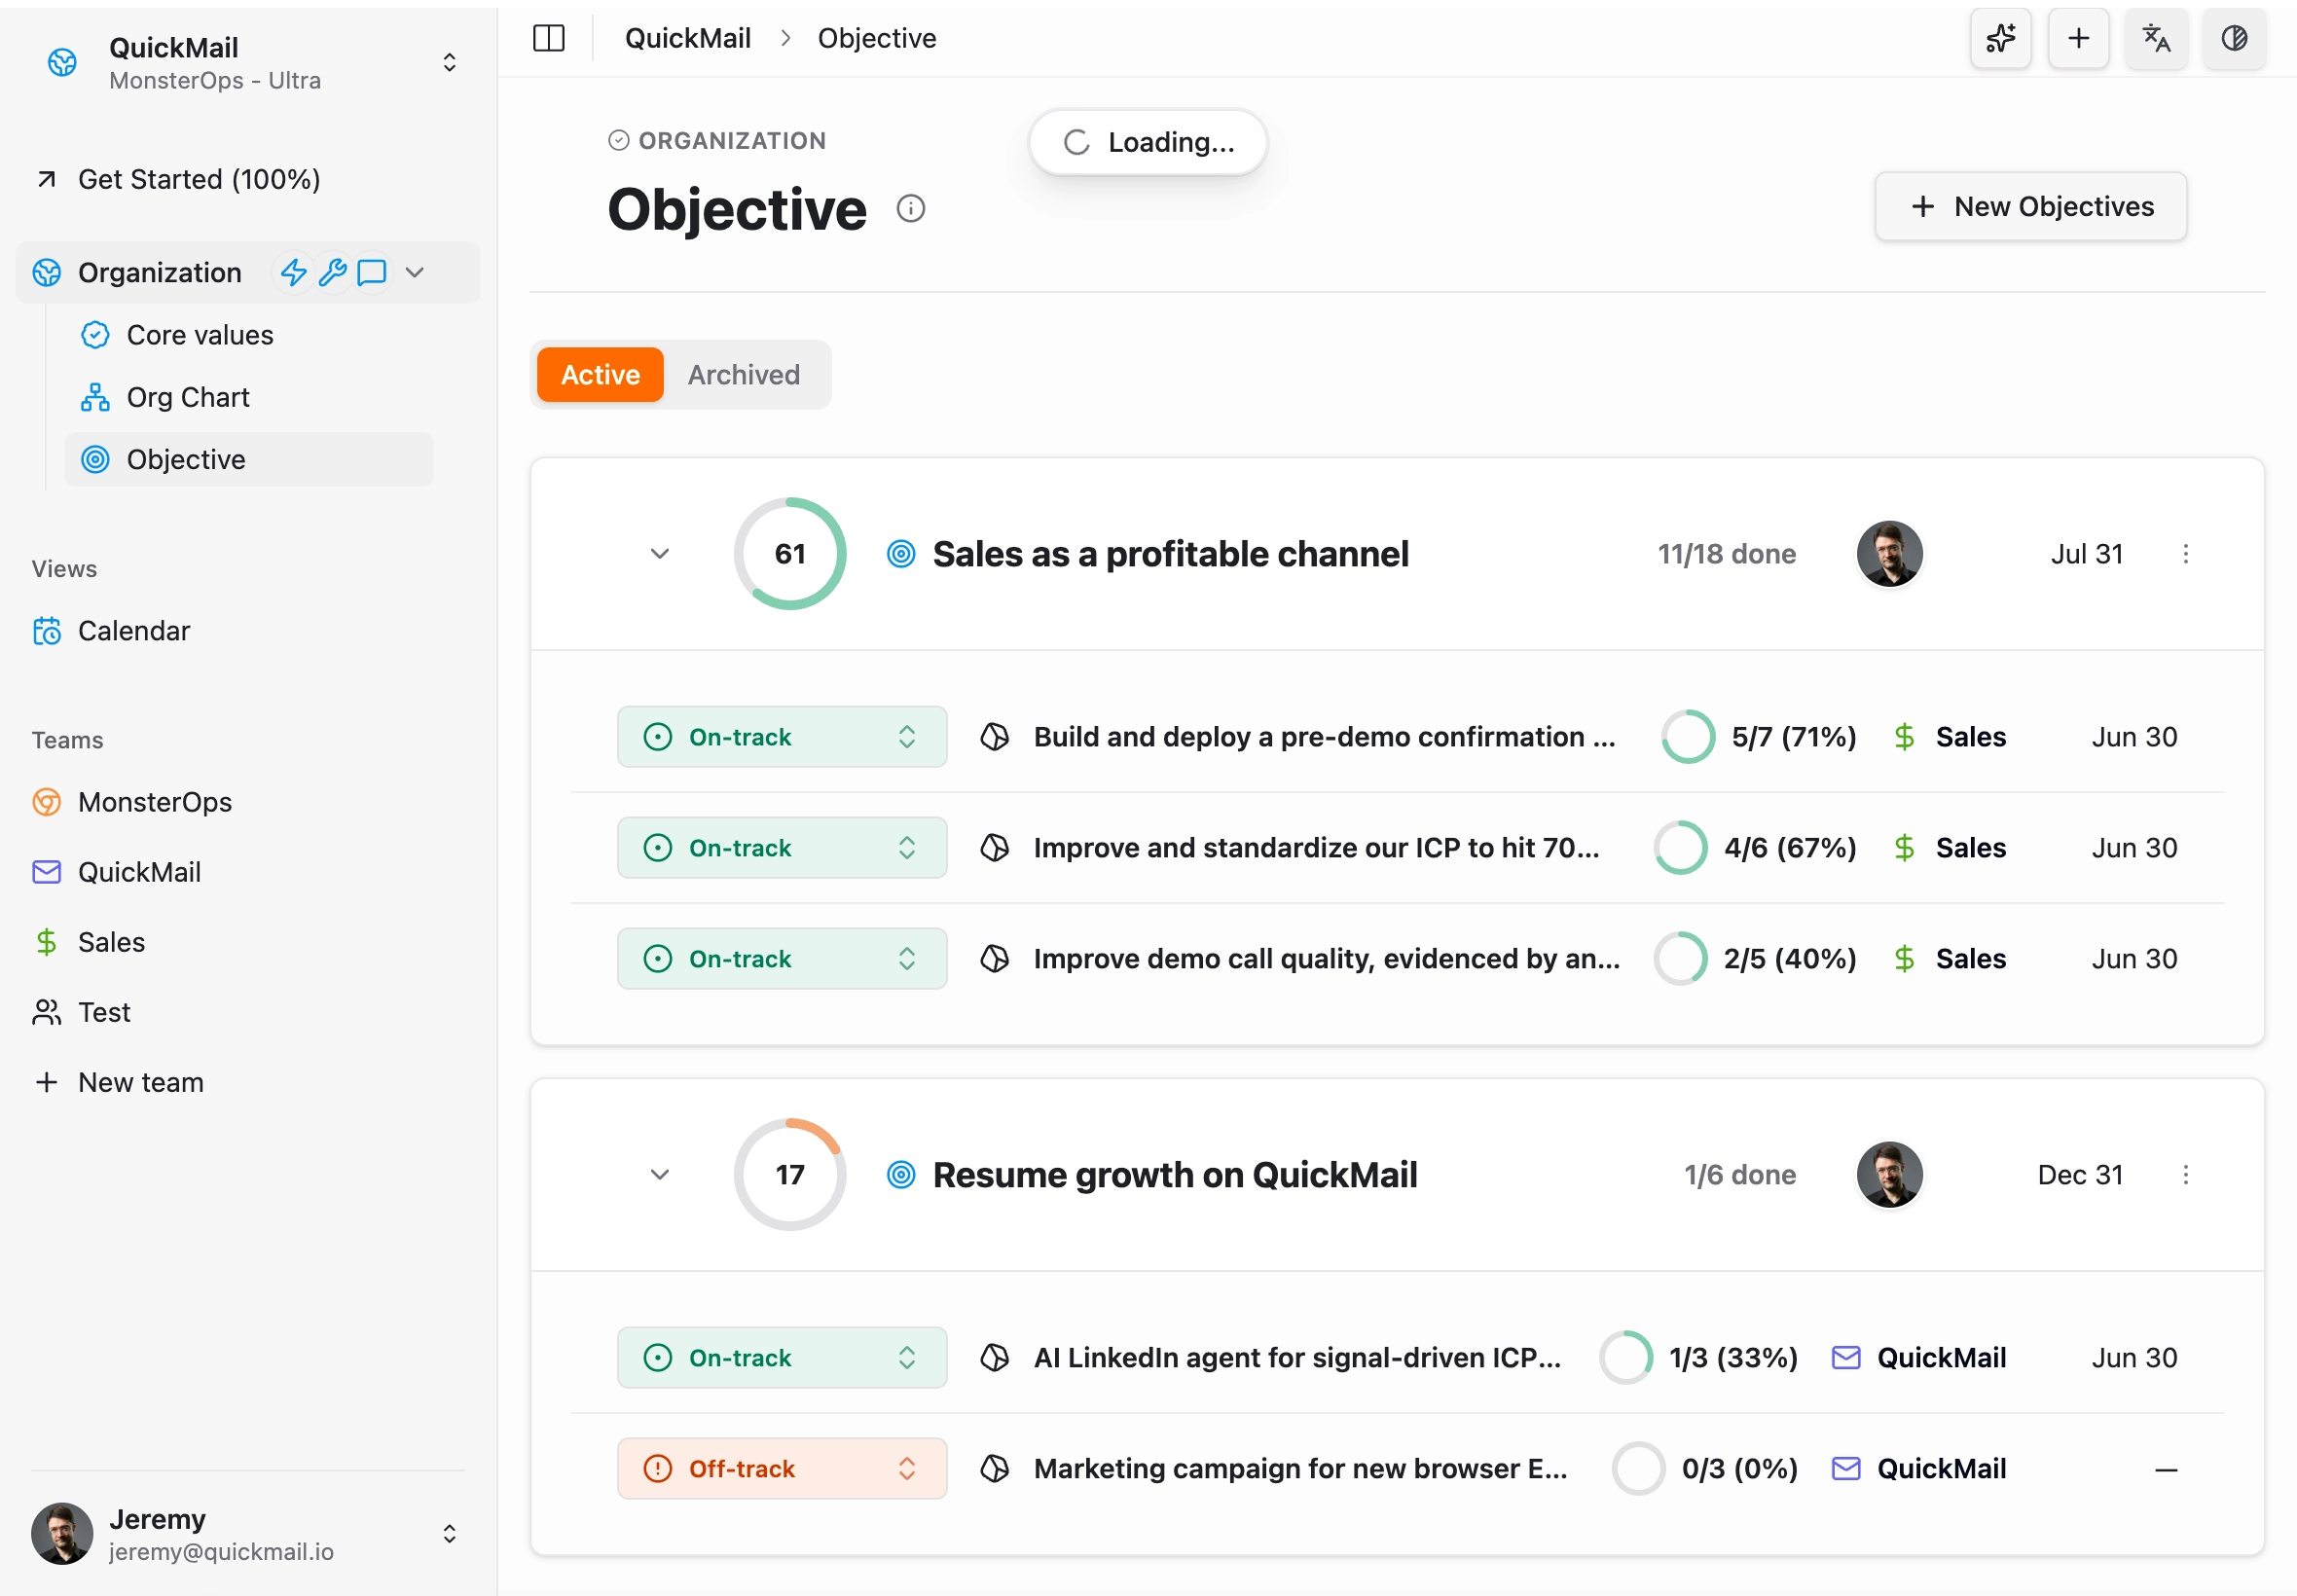Collapse the Organization section chevron
The width and height of the screenshot is (2297, 1596).
(x=415, y=272)
